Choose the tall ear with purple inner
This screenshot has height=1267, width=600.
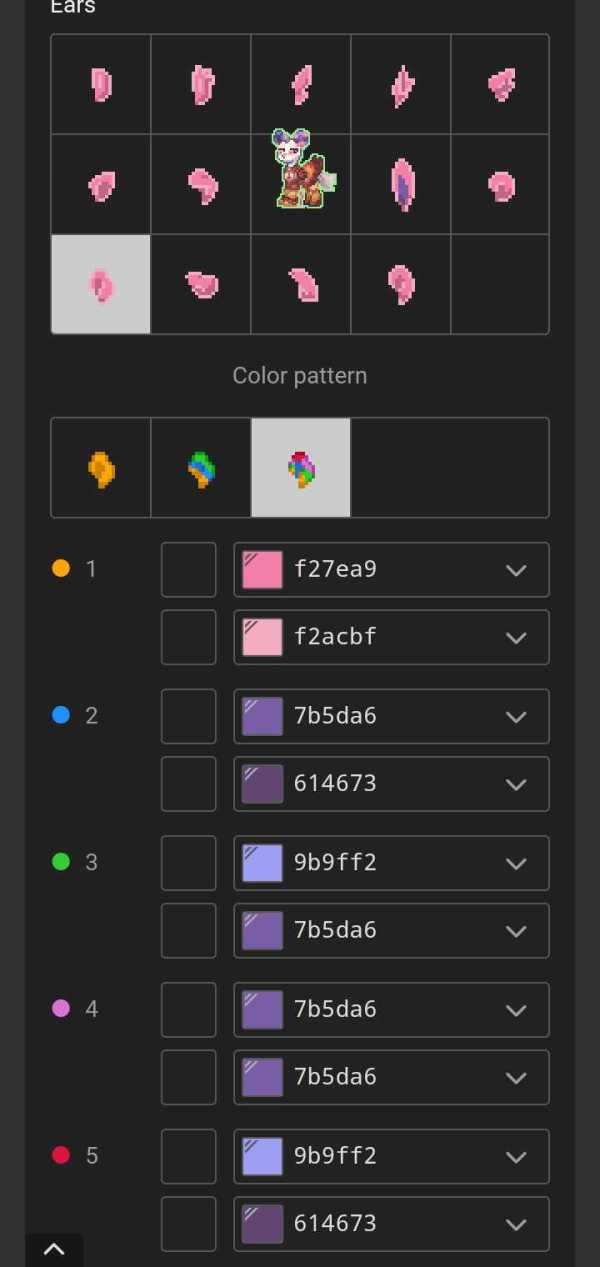pyautogui.click(x=401, y=185)
